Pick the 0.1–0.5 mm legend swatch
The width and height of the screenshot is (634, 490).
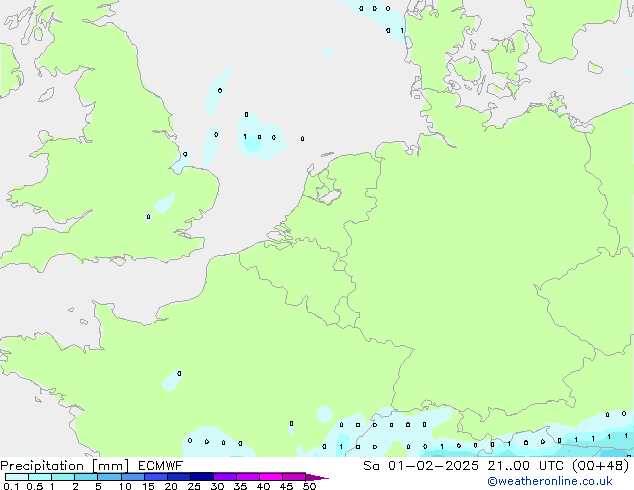click(x=17, y=477)
